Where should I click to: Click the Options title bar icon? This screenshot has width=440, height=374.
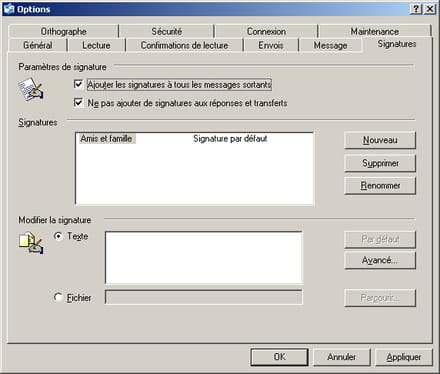[9, 9]
